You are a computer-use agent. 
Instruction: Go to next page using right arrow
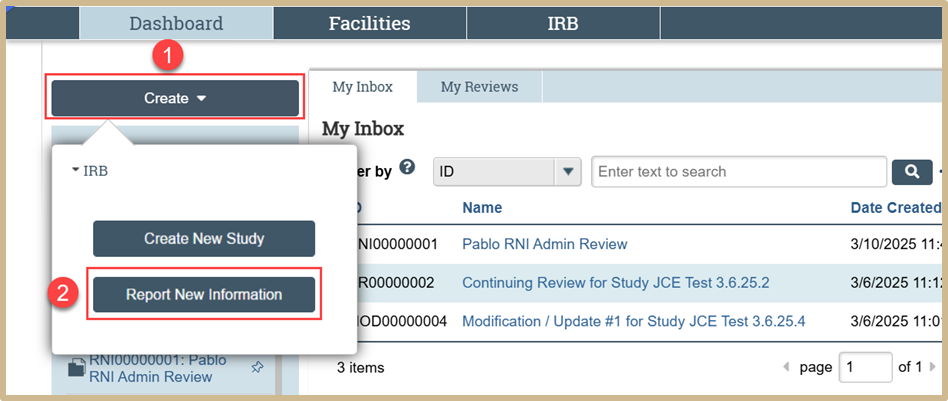pos(932,368)
